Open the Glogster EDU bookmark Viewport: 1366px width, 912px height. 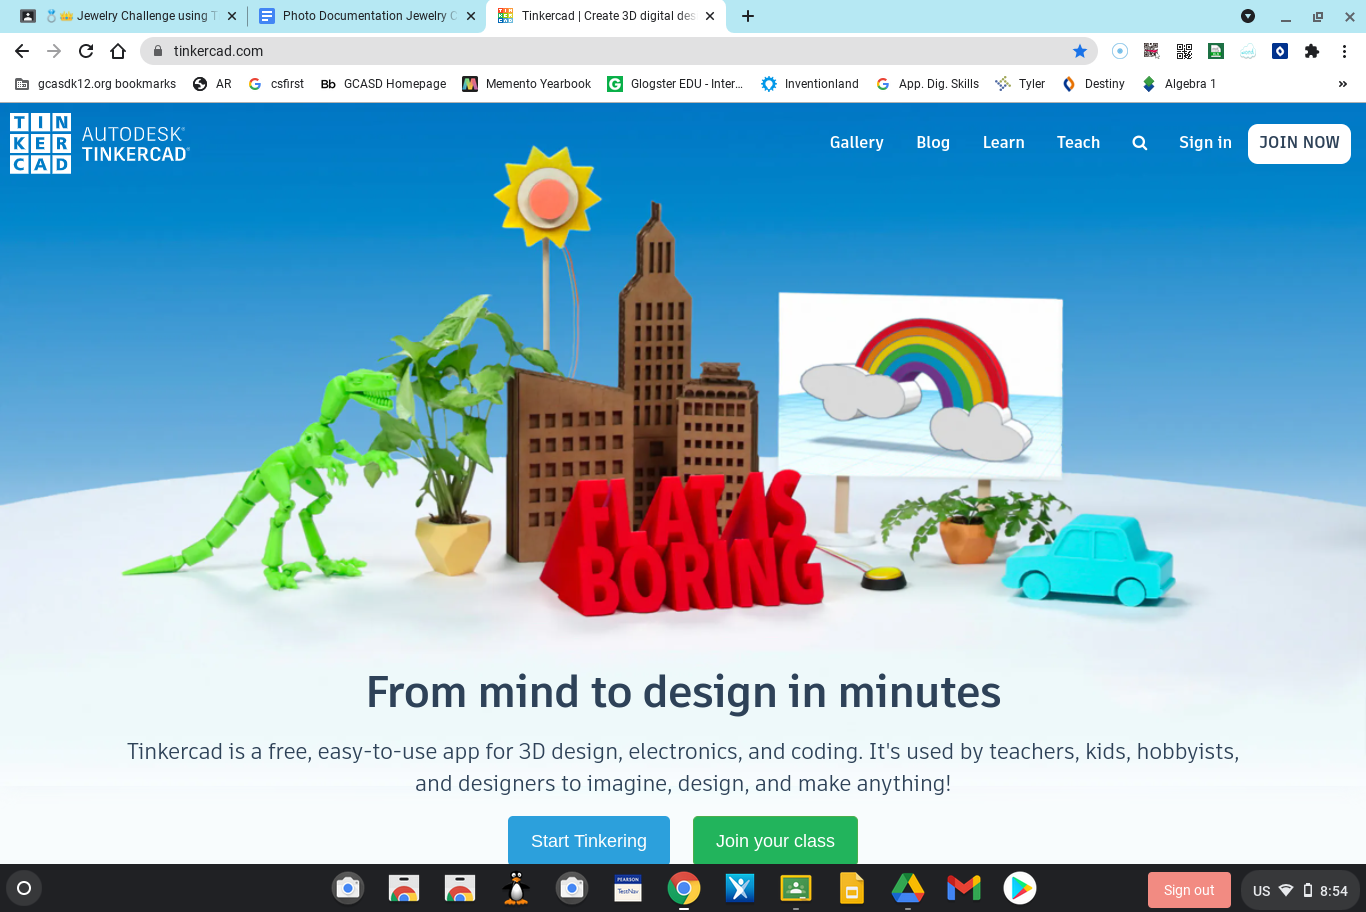(675, 84)
